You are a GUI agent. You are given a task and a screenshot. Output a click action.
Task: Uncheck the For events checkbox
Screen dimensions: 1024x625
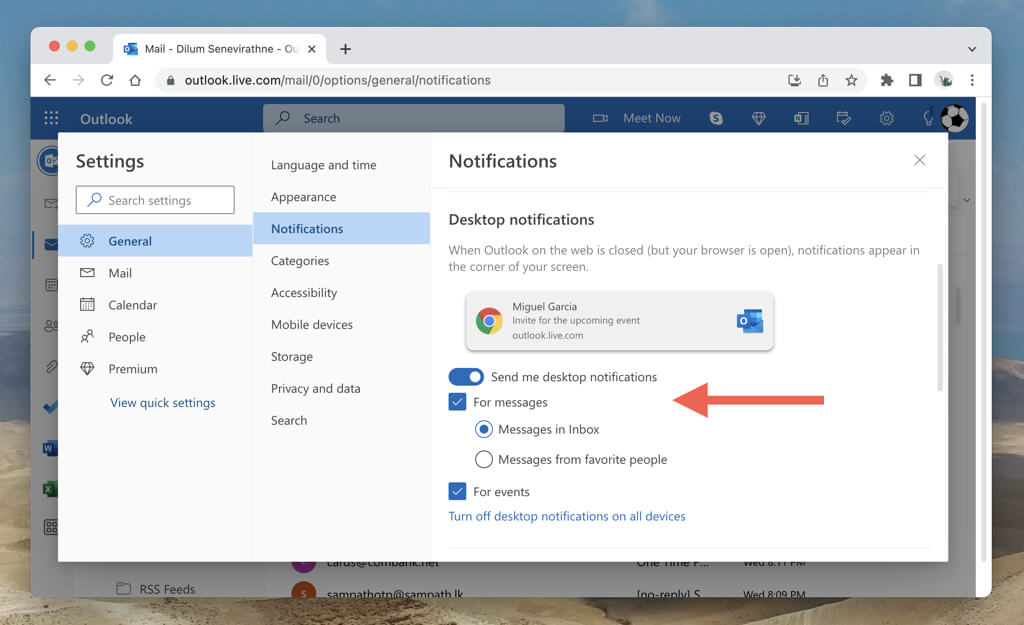point(458,492)
